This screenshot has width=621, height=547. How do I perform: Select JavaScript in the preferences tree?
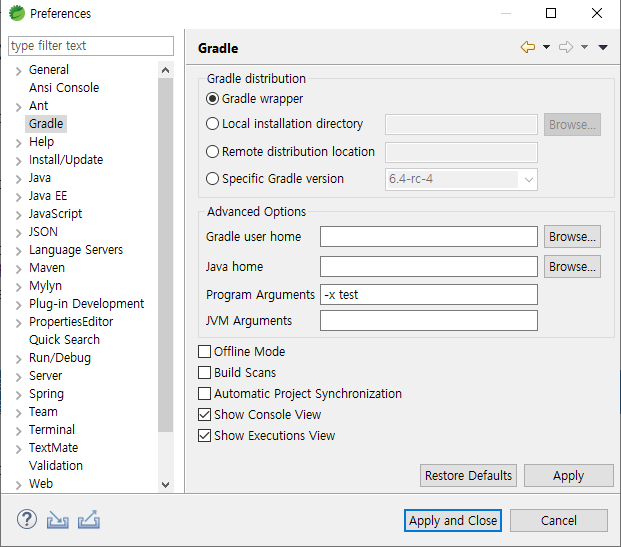(x=55, y=213)
